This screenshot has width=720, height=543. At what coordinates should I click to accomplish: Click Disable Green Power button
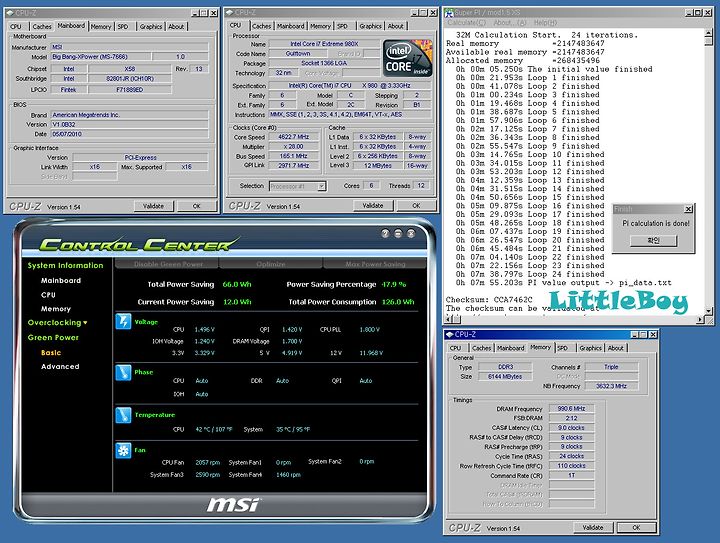168,264
